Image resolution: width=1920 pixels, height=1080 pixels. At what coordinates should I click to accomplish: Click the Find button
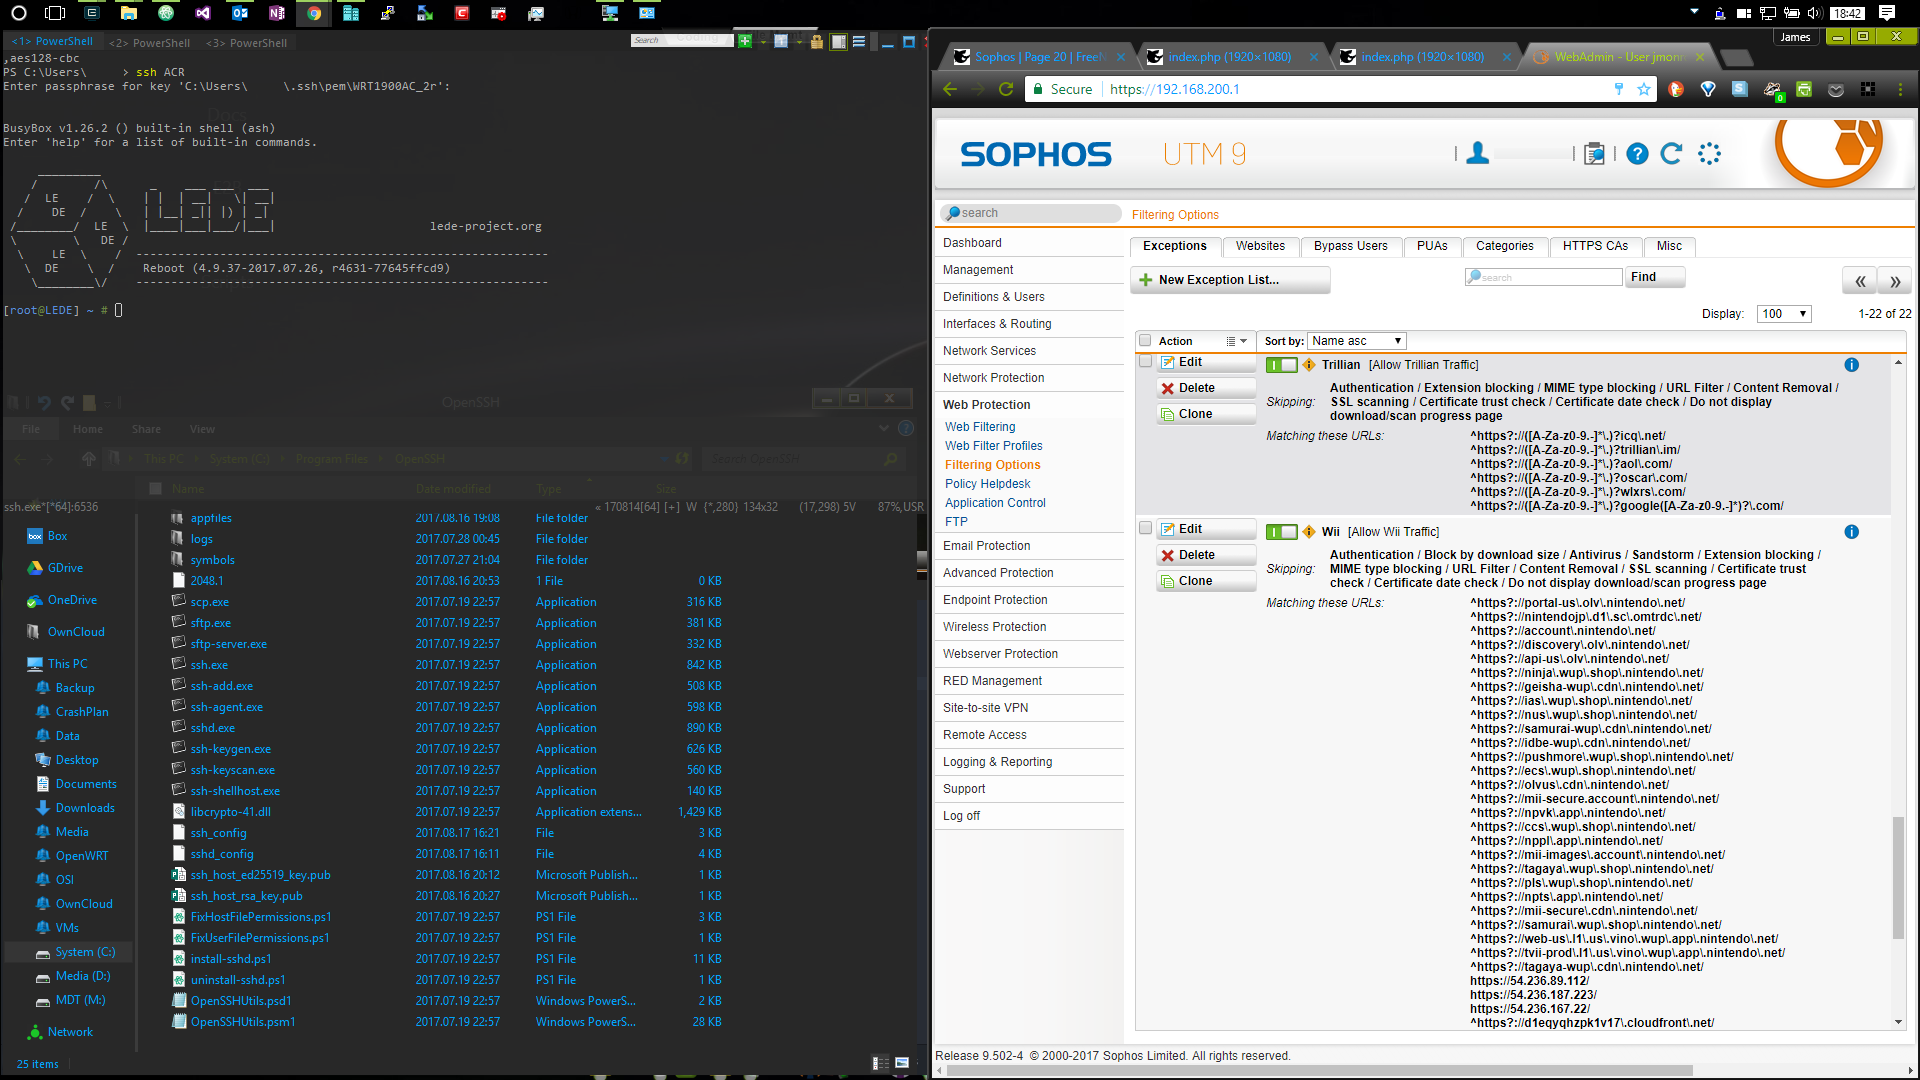tap(1655, 277)
